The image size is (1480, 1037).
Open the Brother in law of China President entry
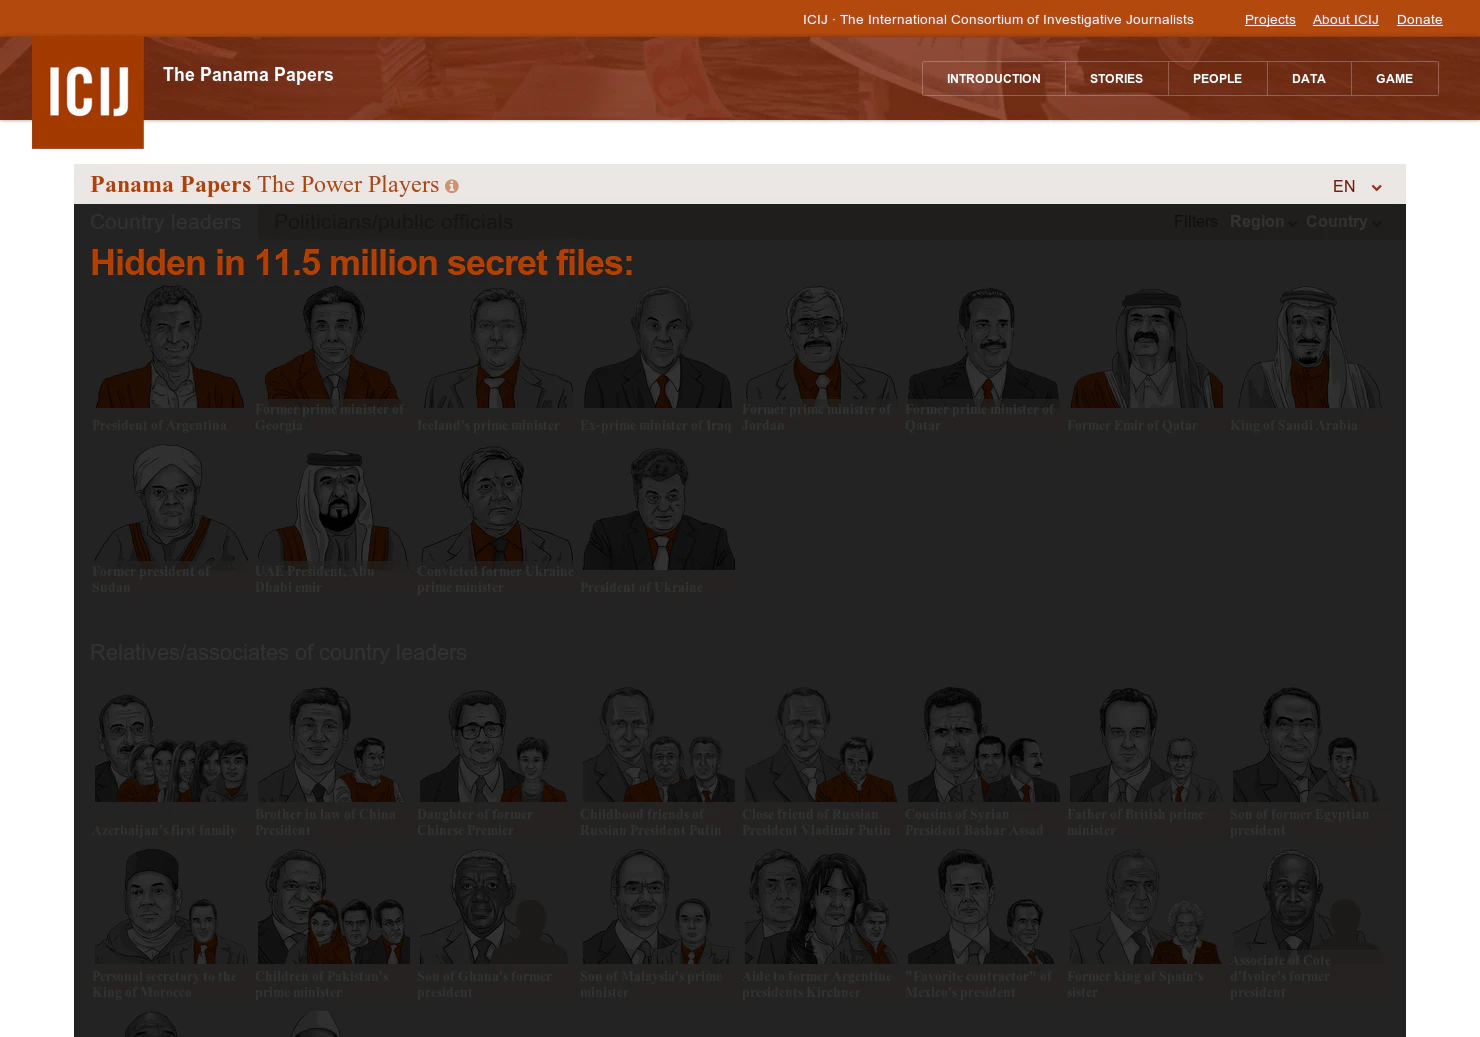pos(331,745)
